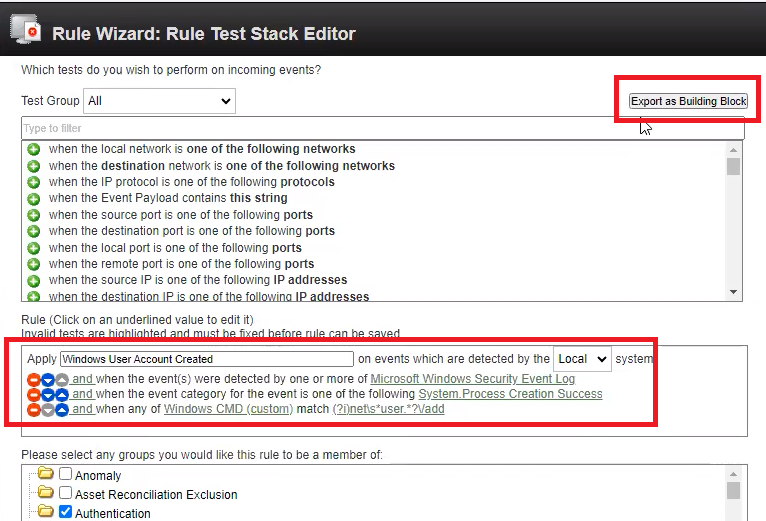
Task: Open the Local system dropdown
Action: point(582,359)
